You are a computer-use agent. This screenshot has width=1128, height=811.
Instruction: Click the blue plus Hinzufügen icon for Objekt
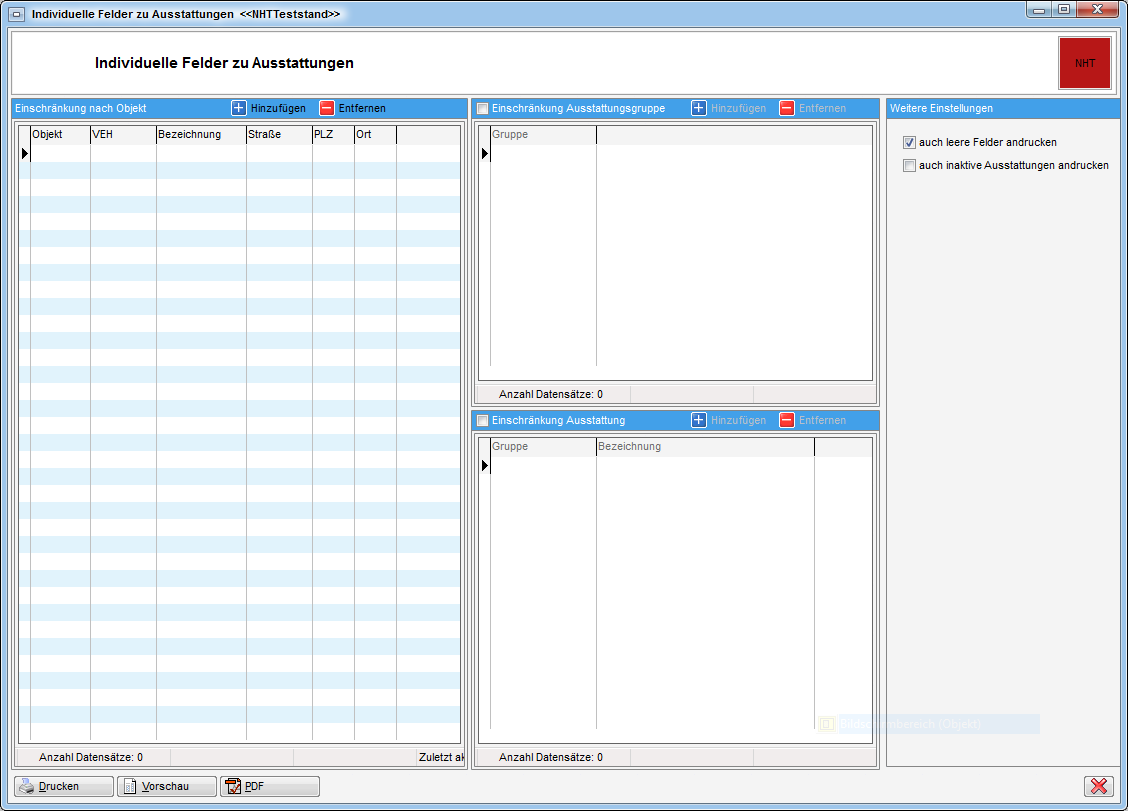point(239,108)
